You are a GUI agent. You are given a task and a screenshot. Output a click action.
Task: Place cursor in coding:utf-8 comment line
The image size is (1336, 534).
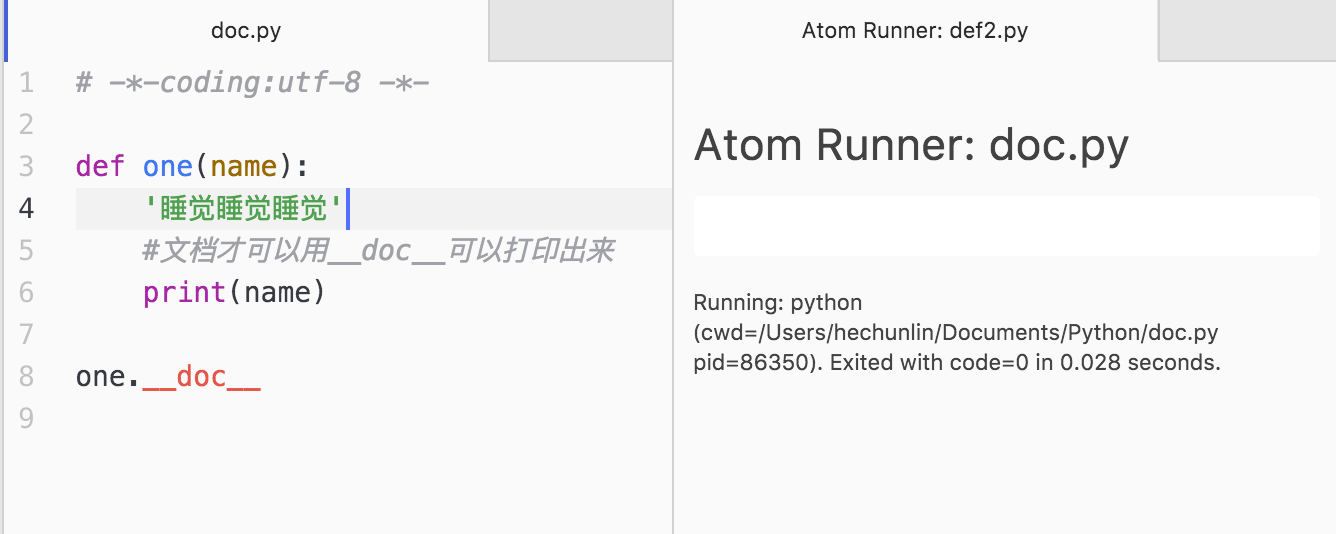pyautogui.click(x=252, y=82)
